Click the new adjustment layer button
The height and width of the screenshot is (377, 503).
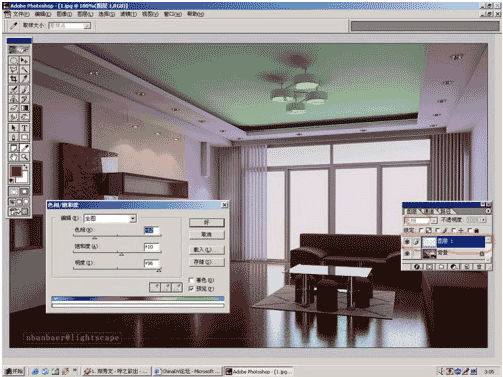(x=454, y=267)
